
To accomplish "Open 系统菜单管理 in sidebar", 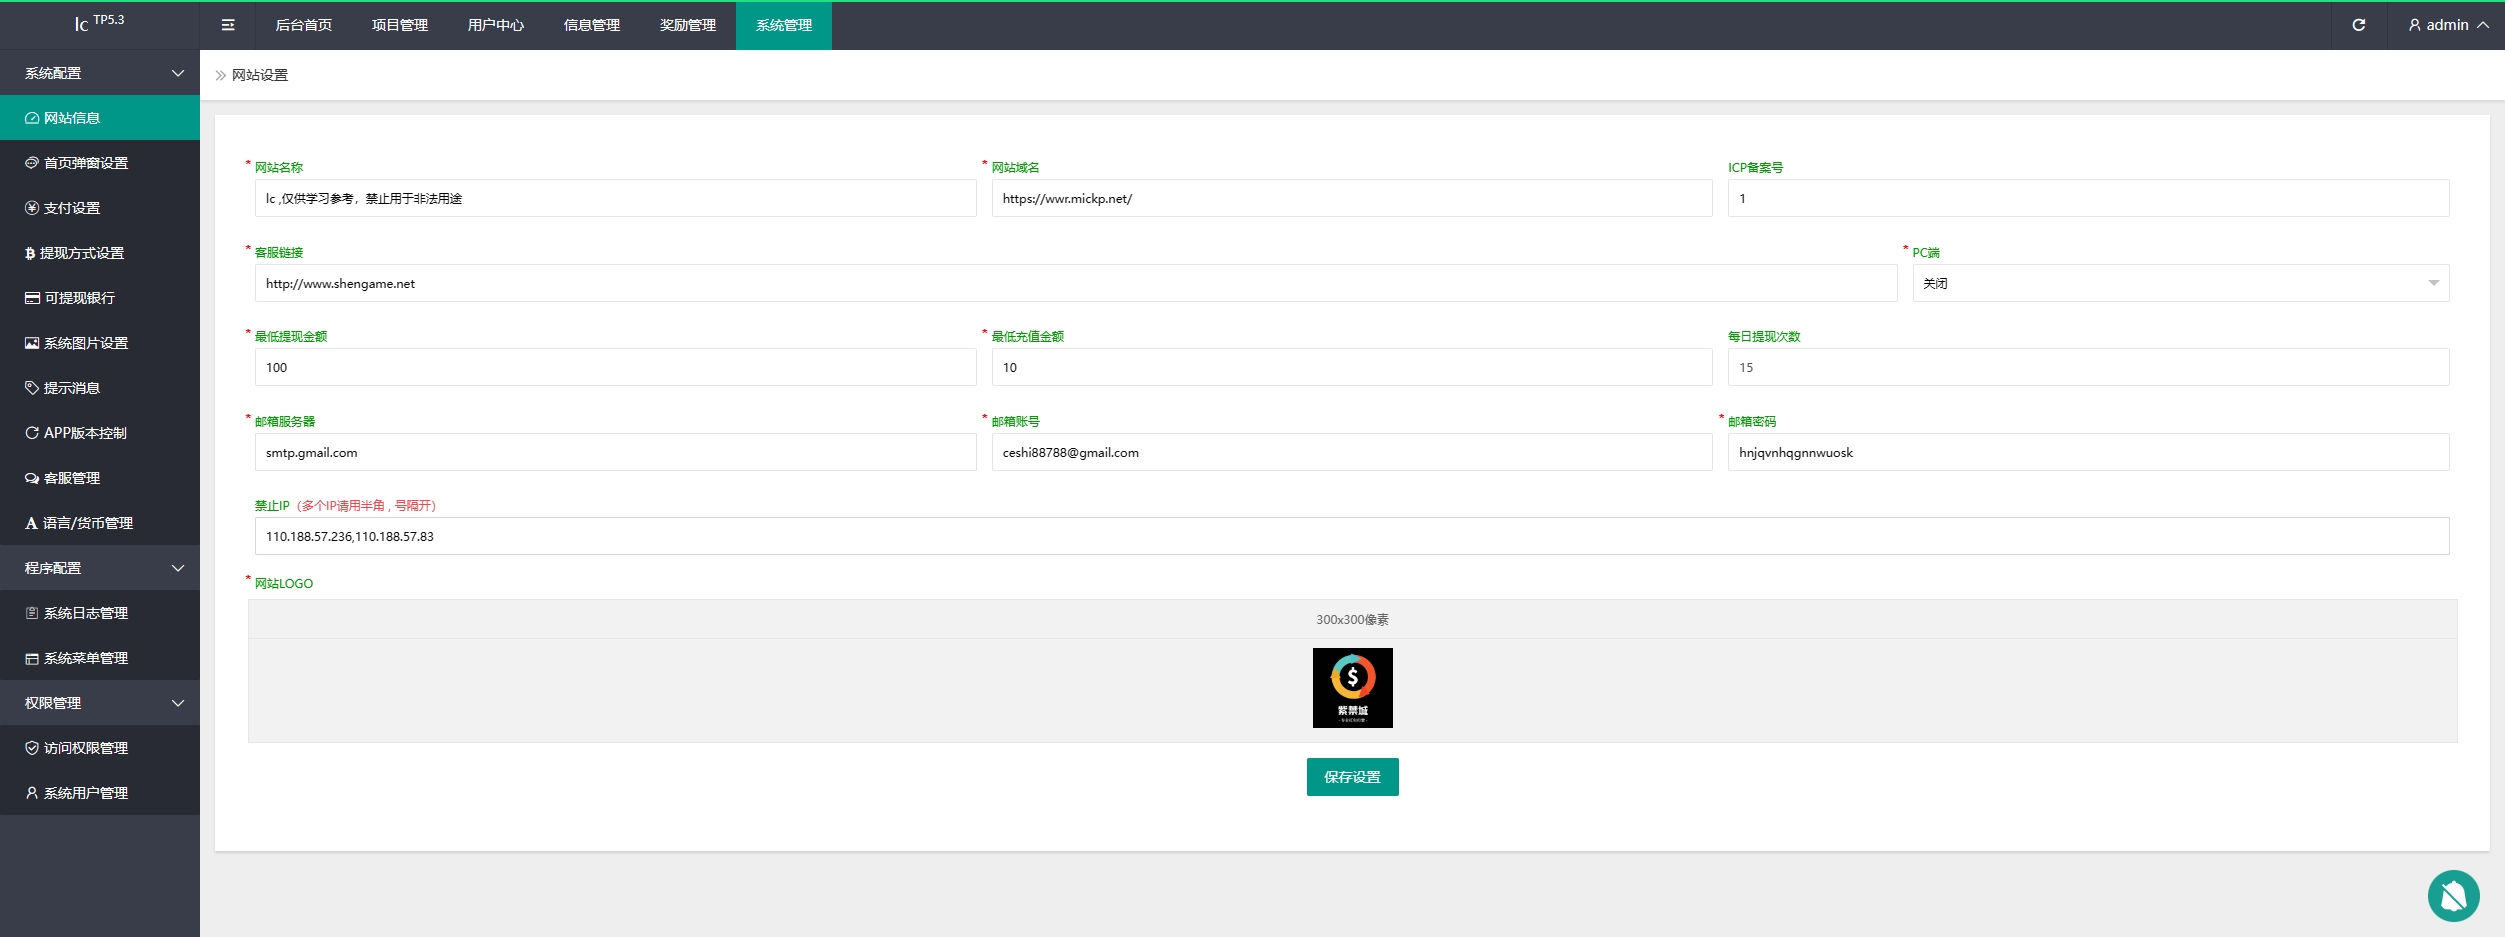I will pos(100,658).
